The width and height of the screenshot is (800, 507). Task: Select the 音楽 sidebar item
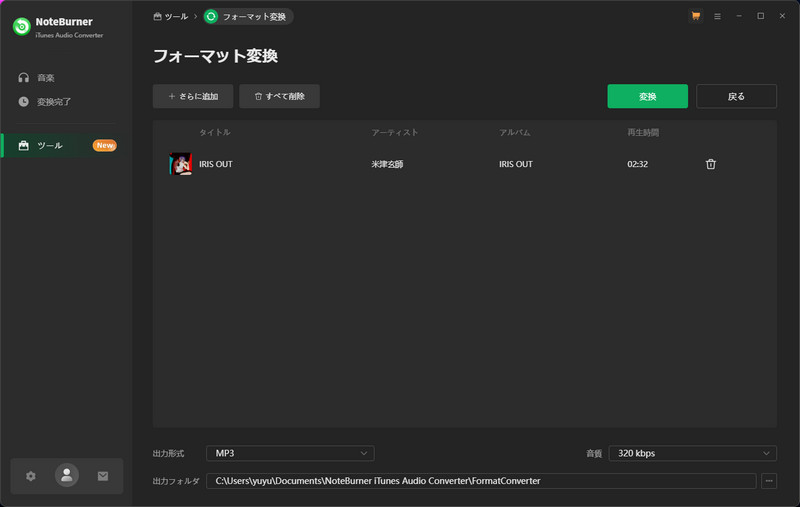[x=66, y=78]
